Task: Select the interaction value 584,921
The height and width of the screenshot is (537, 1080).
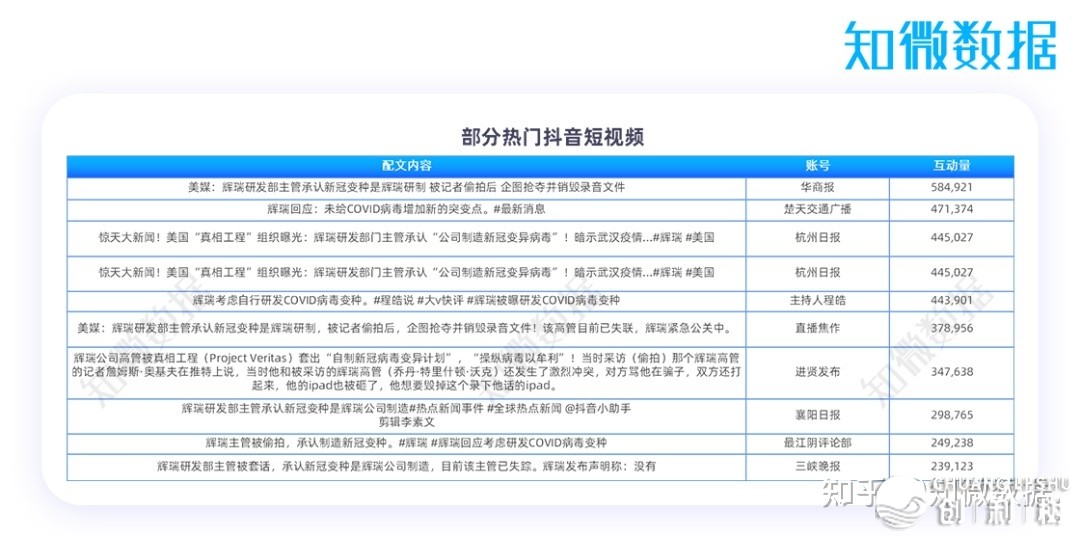Action: pos(951,187)
